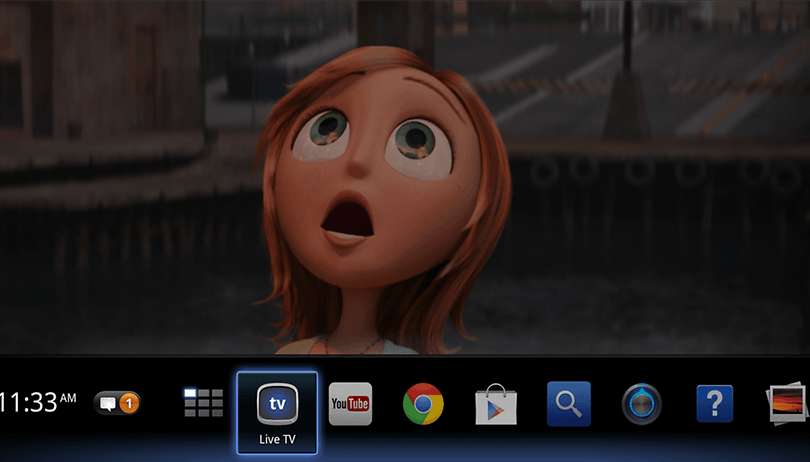The width and height of the screenshot is (810, 462).
Task: Launch the YouTube app
Action: click(350, 404)
